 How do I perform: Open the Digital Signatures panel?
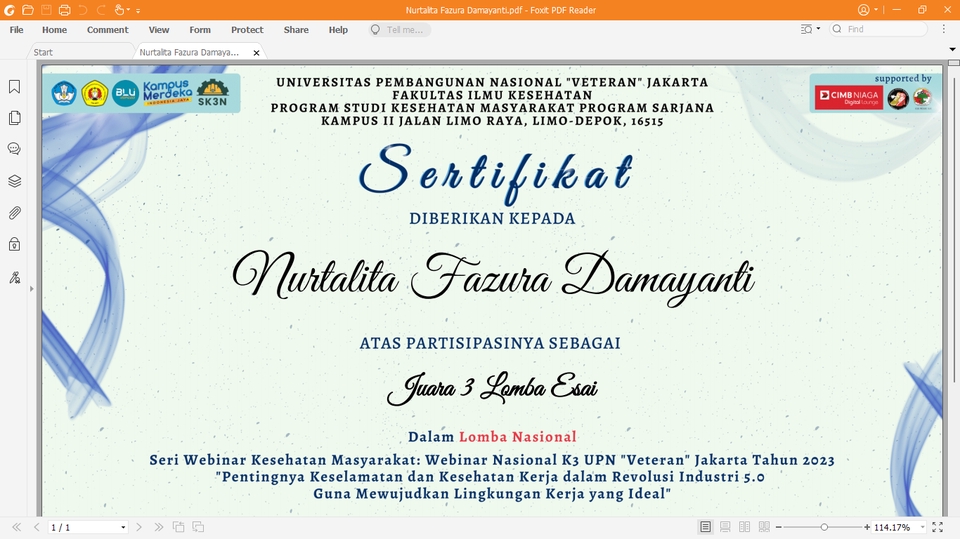click(15, 277)
